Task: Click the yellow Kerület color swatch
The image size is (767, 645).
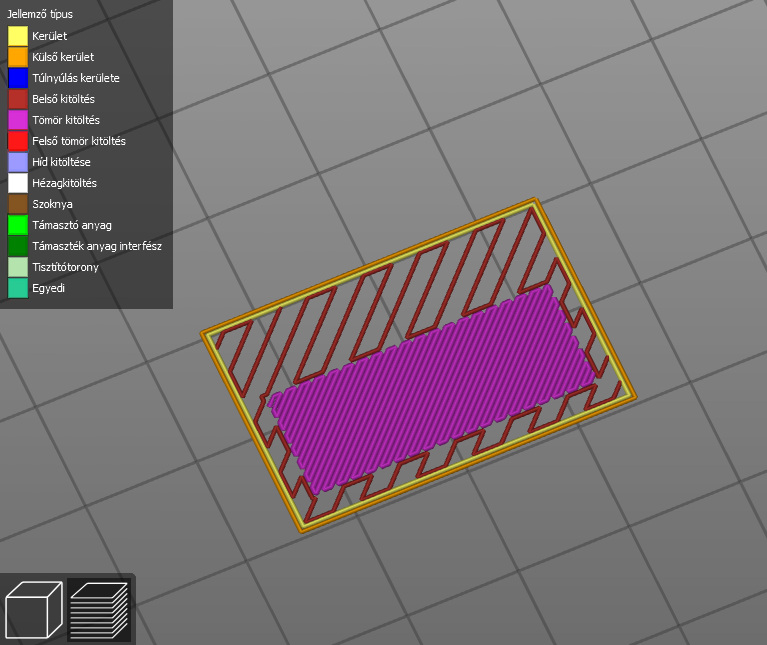Action: 18,36
